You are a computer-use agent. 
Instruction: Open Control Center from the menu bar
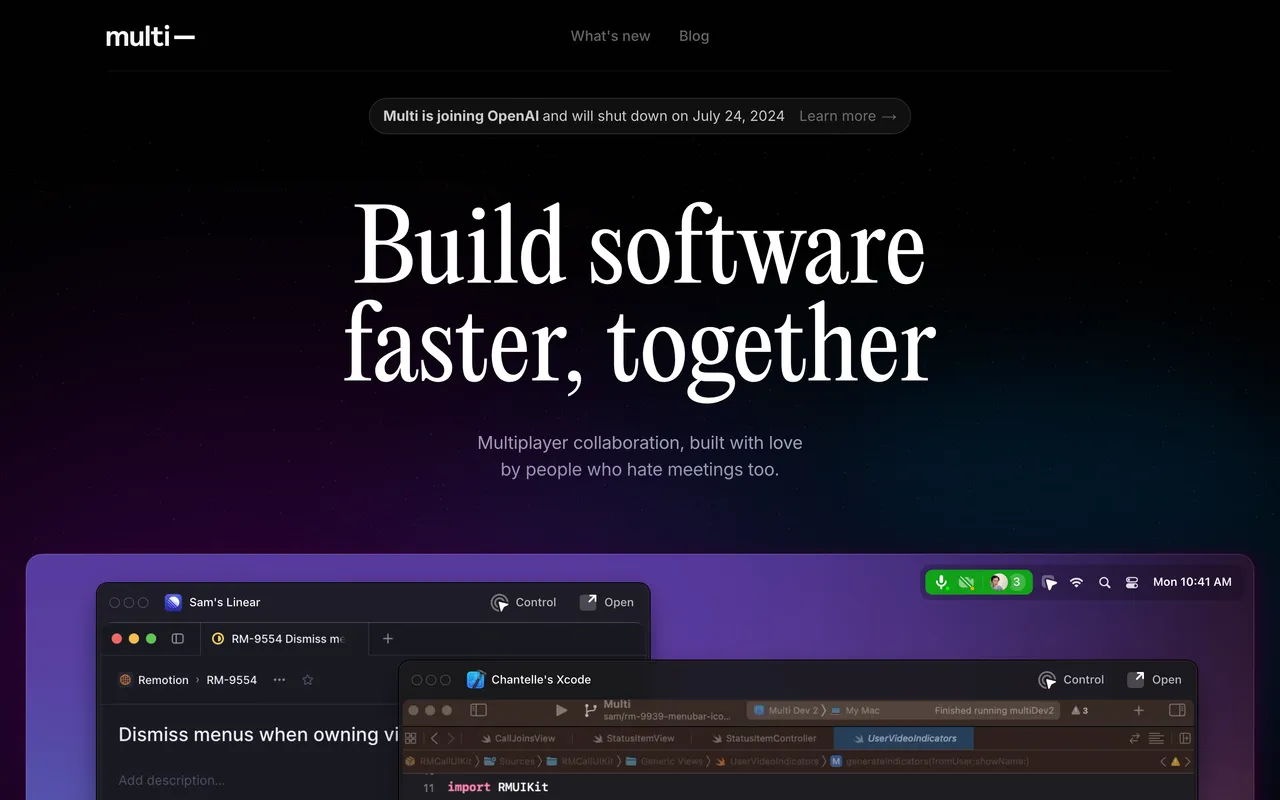(1132, 582)
